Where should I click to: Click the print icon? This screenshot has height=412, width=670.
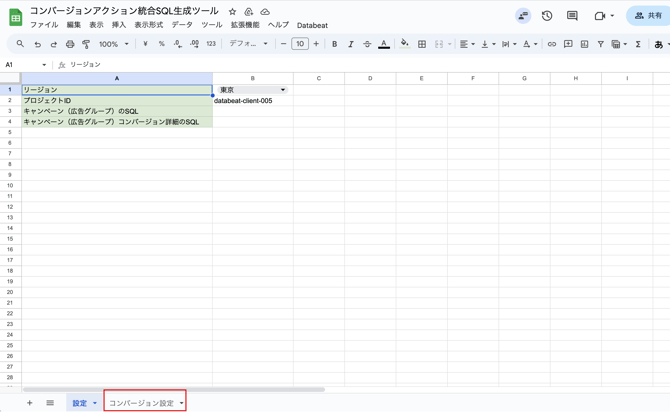point(70,44)
